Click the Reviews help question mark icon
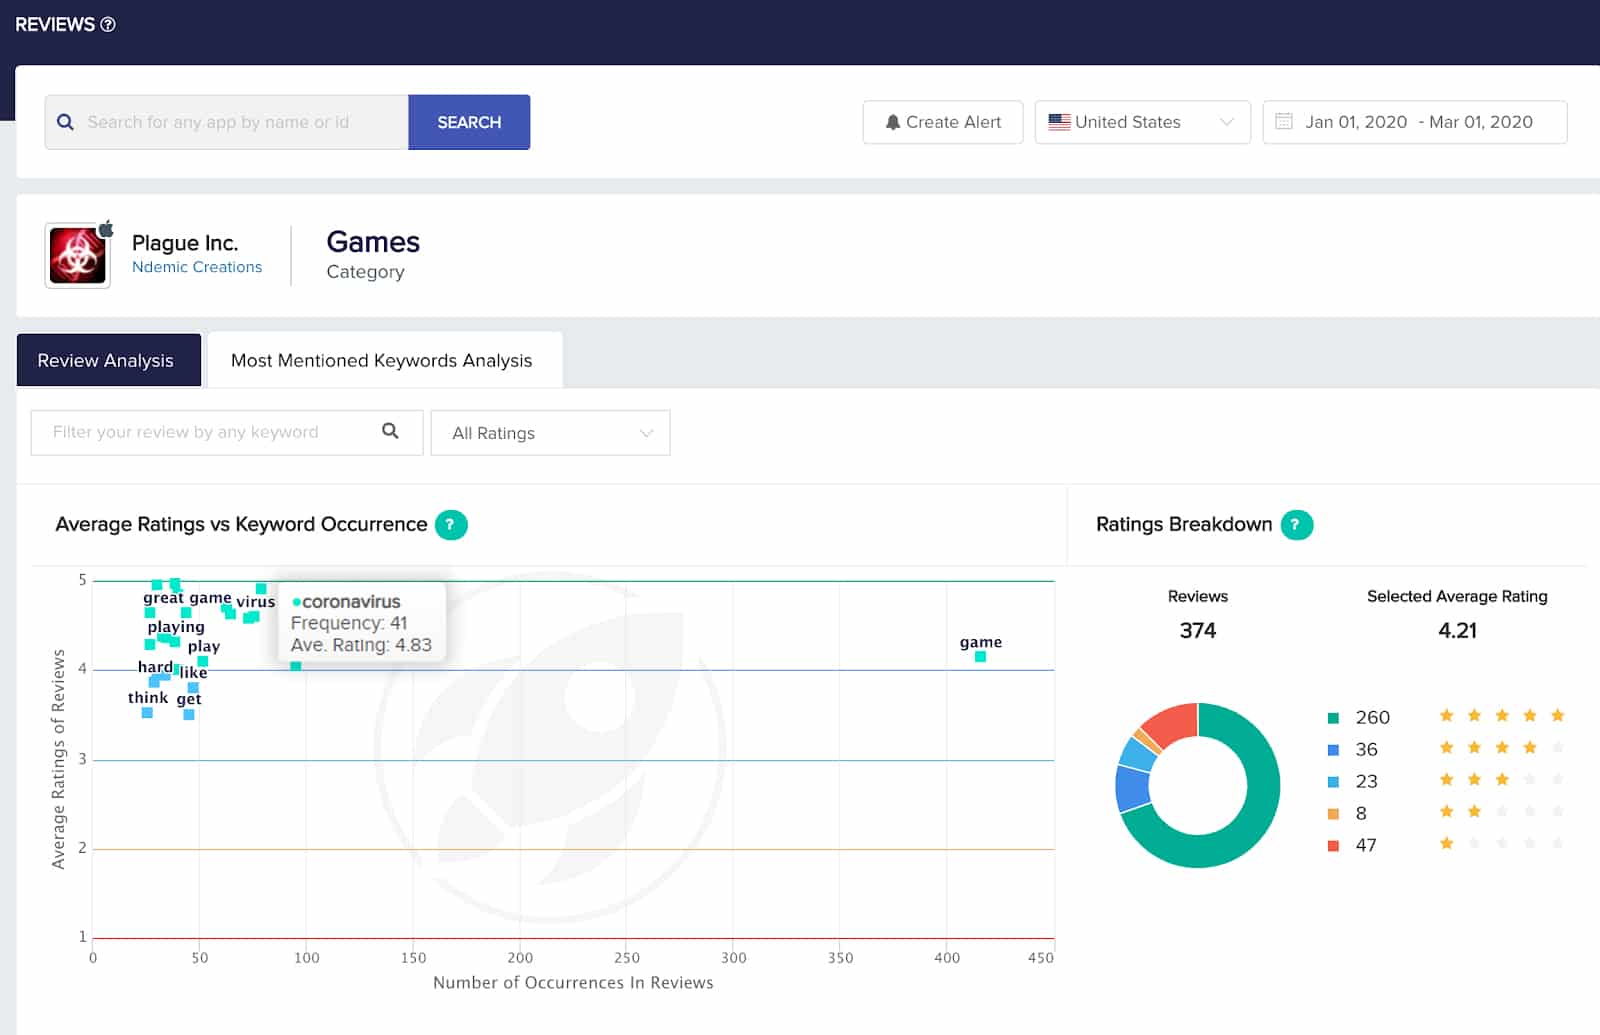The height and width of the screenshot is (1035, 1600). click(108, 24)
